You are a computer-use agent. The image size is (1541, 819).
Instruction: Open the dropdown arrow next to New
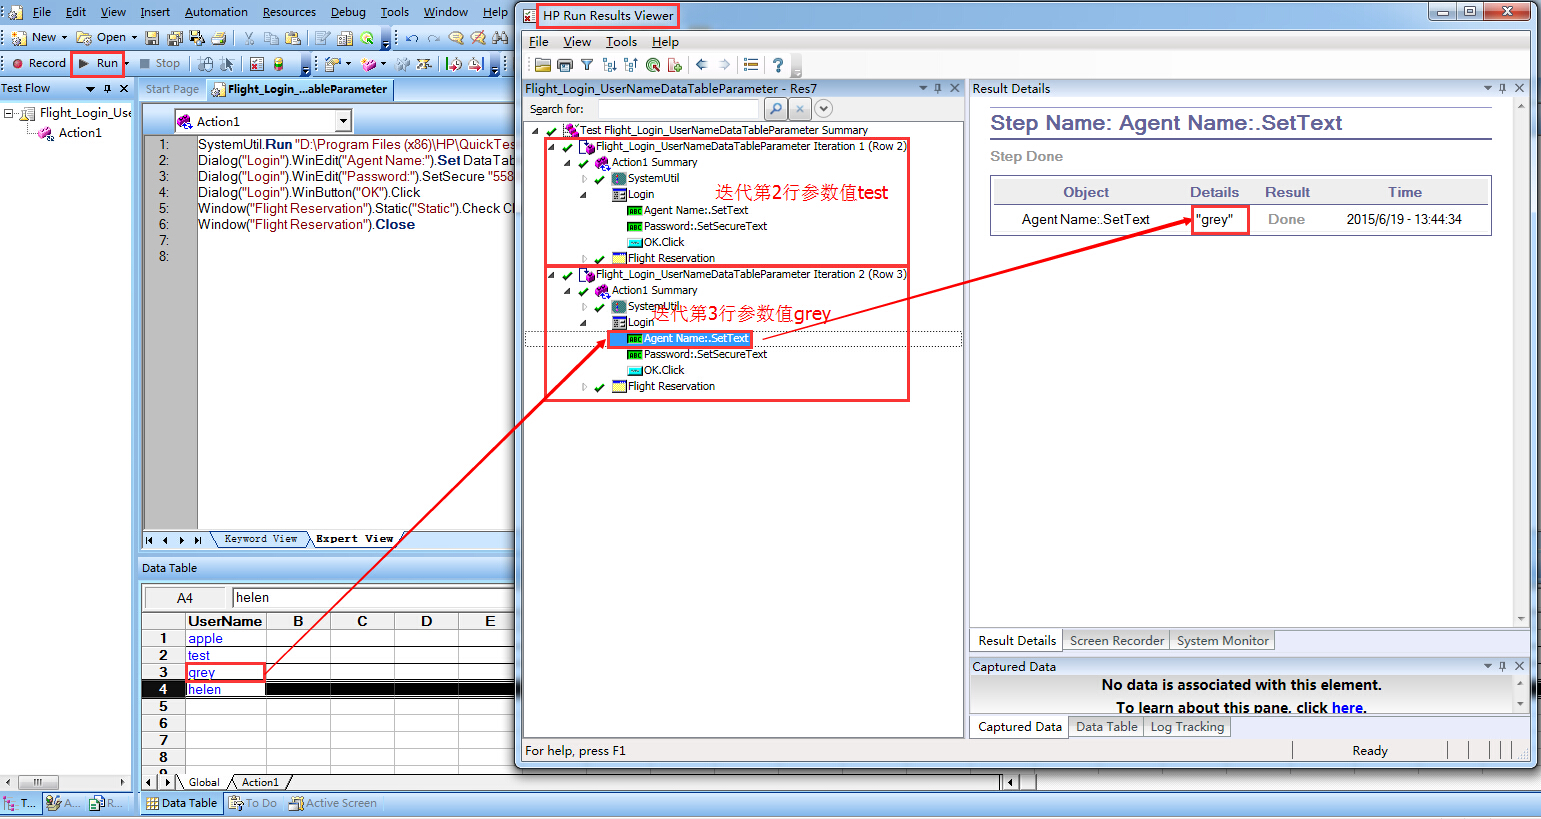coord(64,38)
